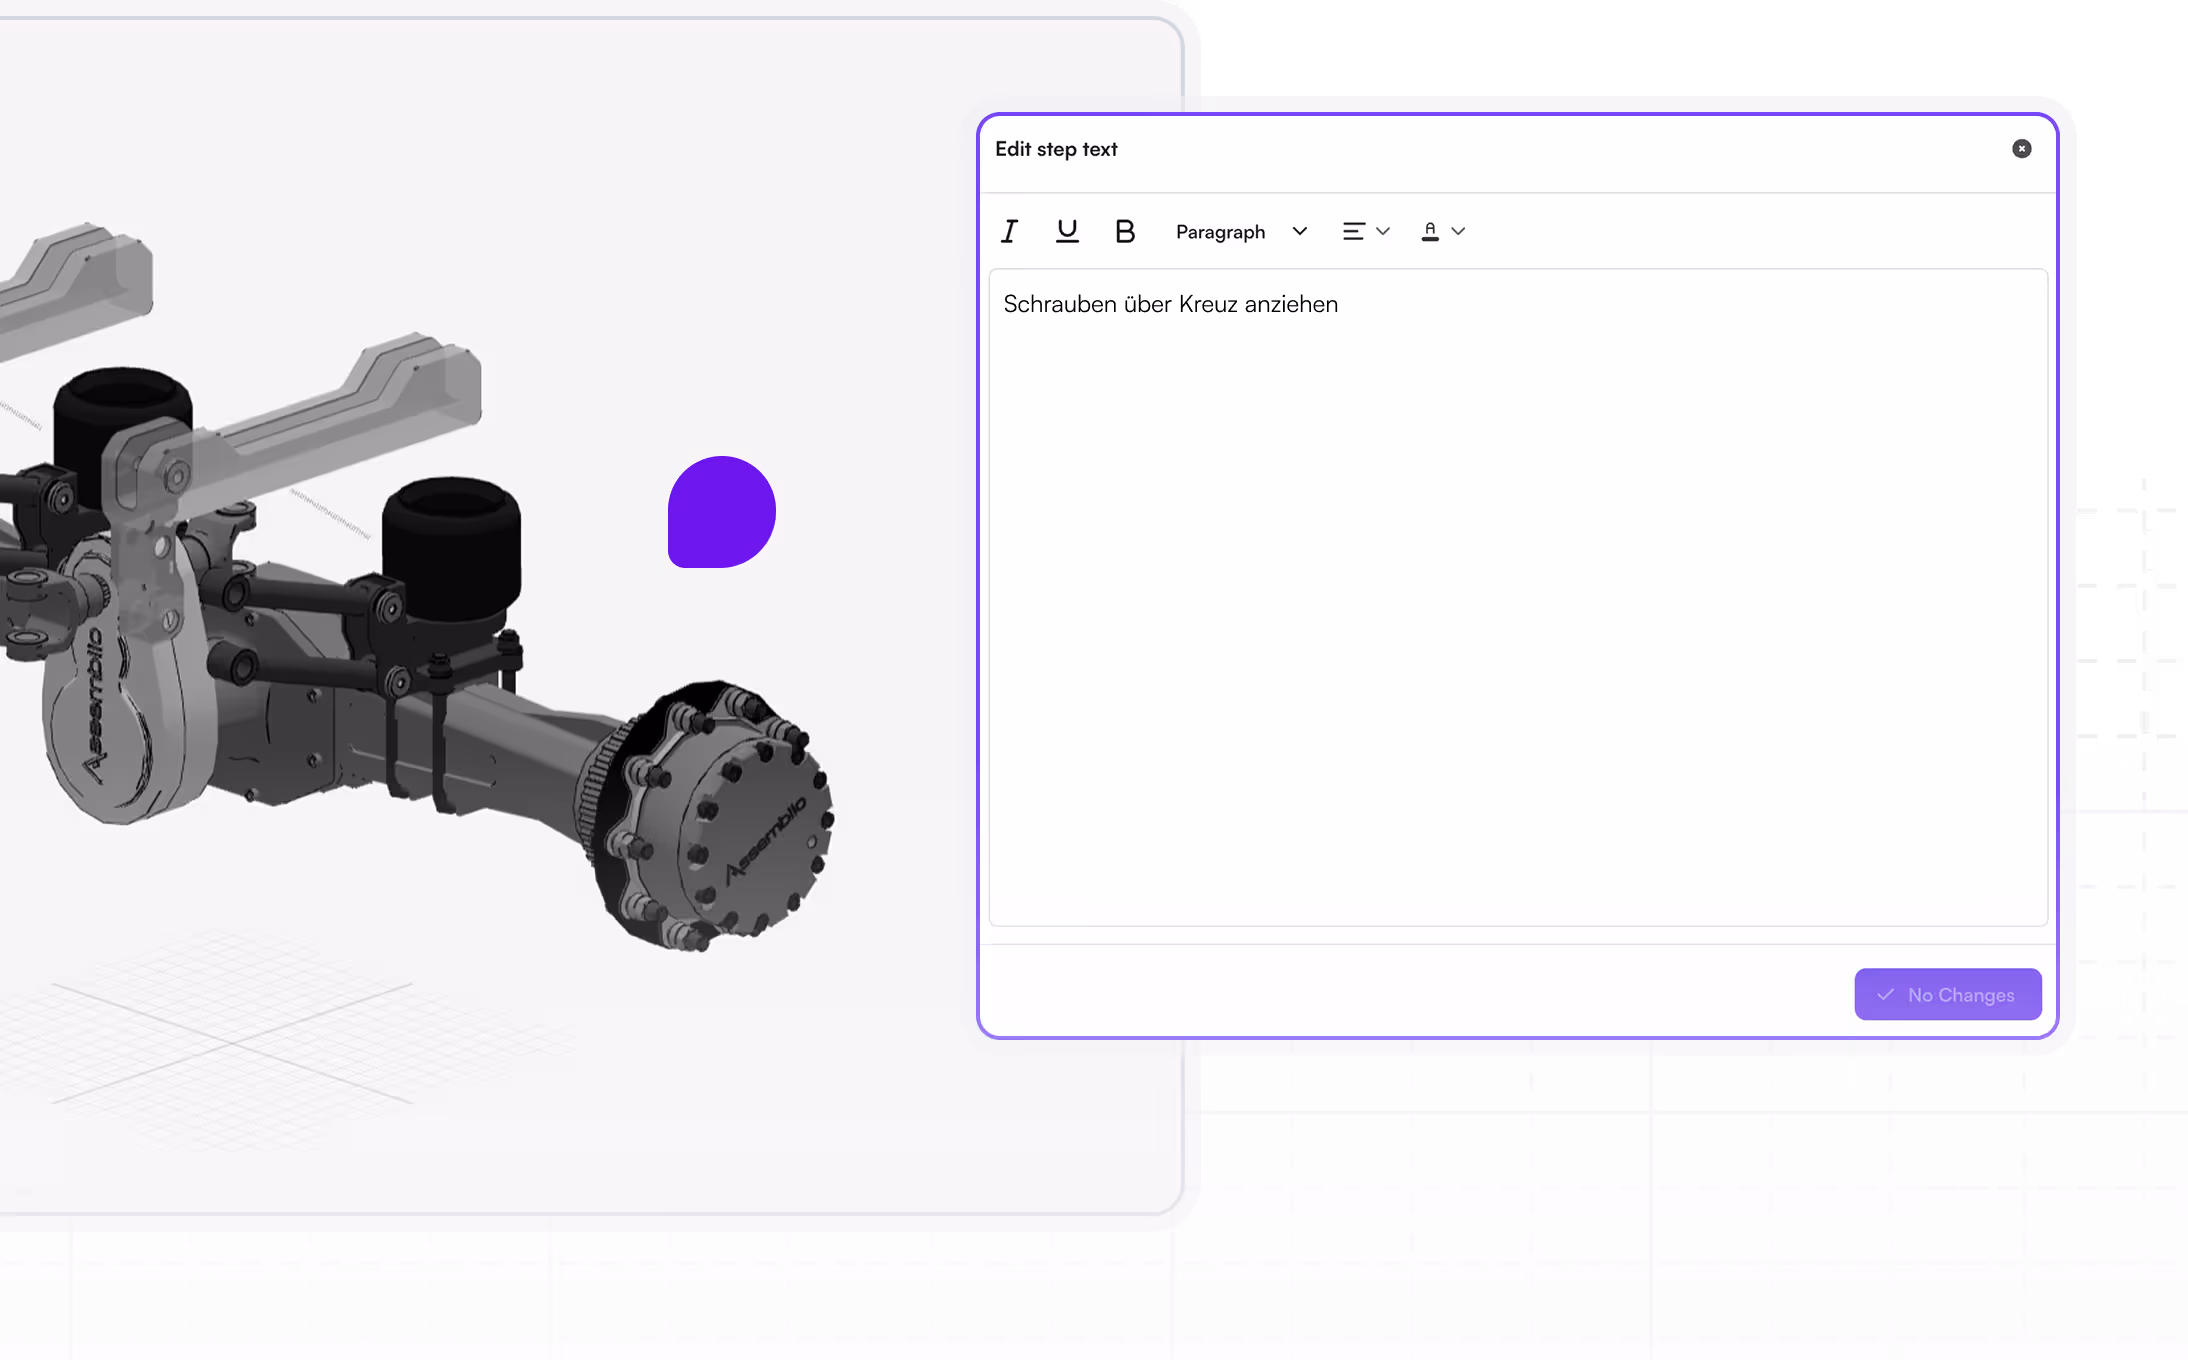2188x1360 pixels.
Task: Open the Paragraph style dropdown
Action: [x=1220, y=232]
